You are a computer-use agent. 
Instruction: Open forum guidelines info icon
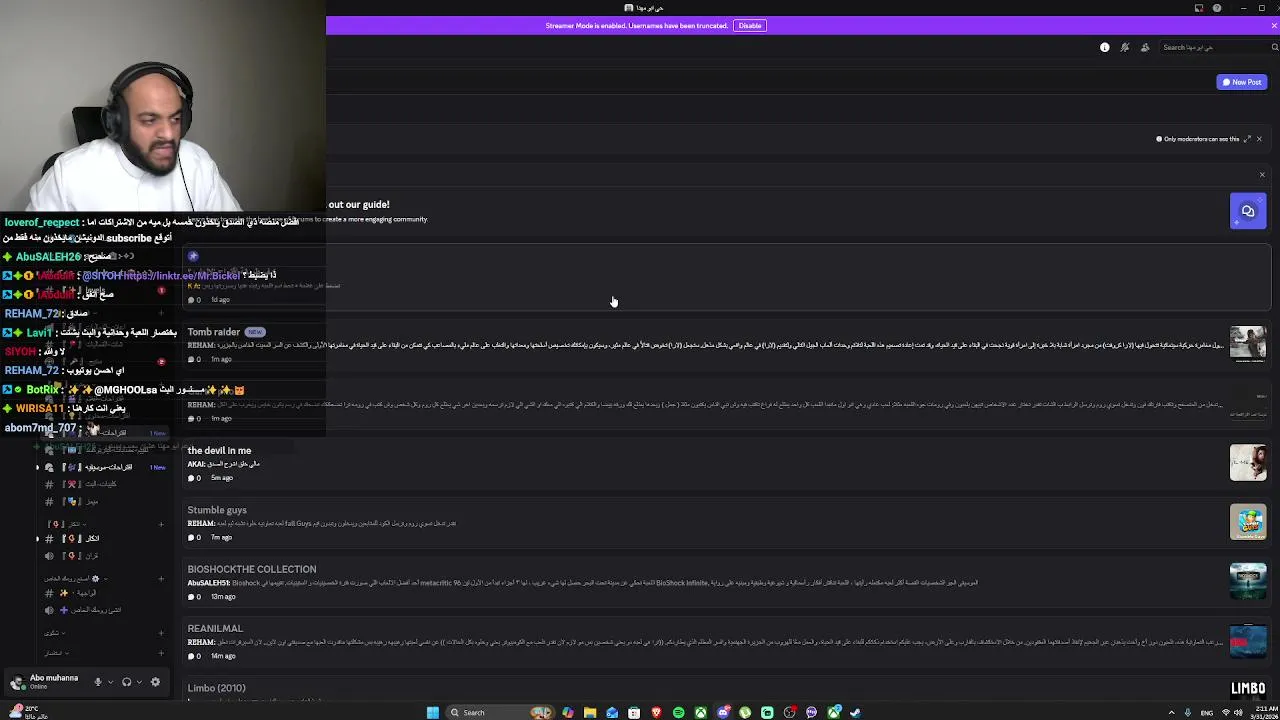pyautogui.click(x=1105, y=47)
